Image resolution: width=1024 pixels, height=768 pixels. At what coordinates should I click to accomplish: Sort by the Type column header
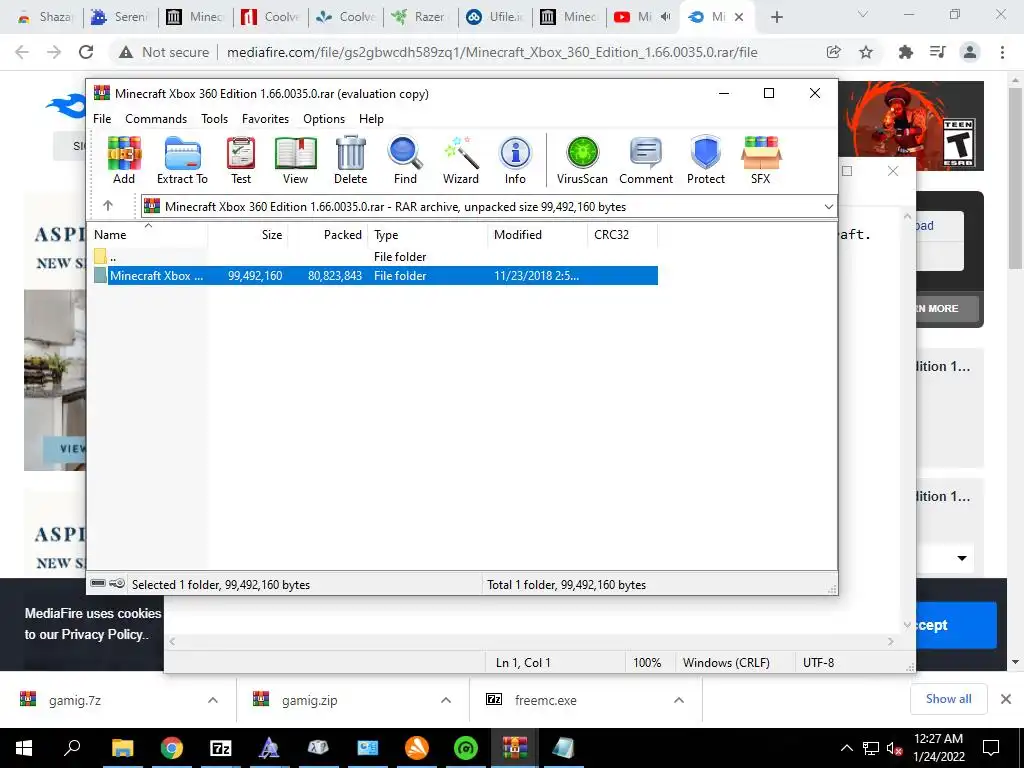(428, 234)
